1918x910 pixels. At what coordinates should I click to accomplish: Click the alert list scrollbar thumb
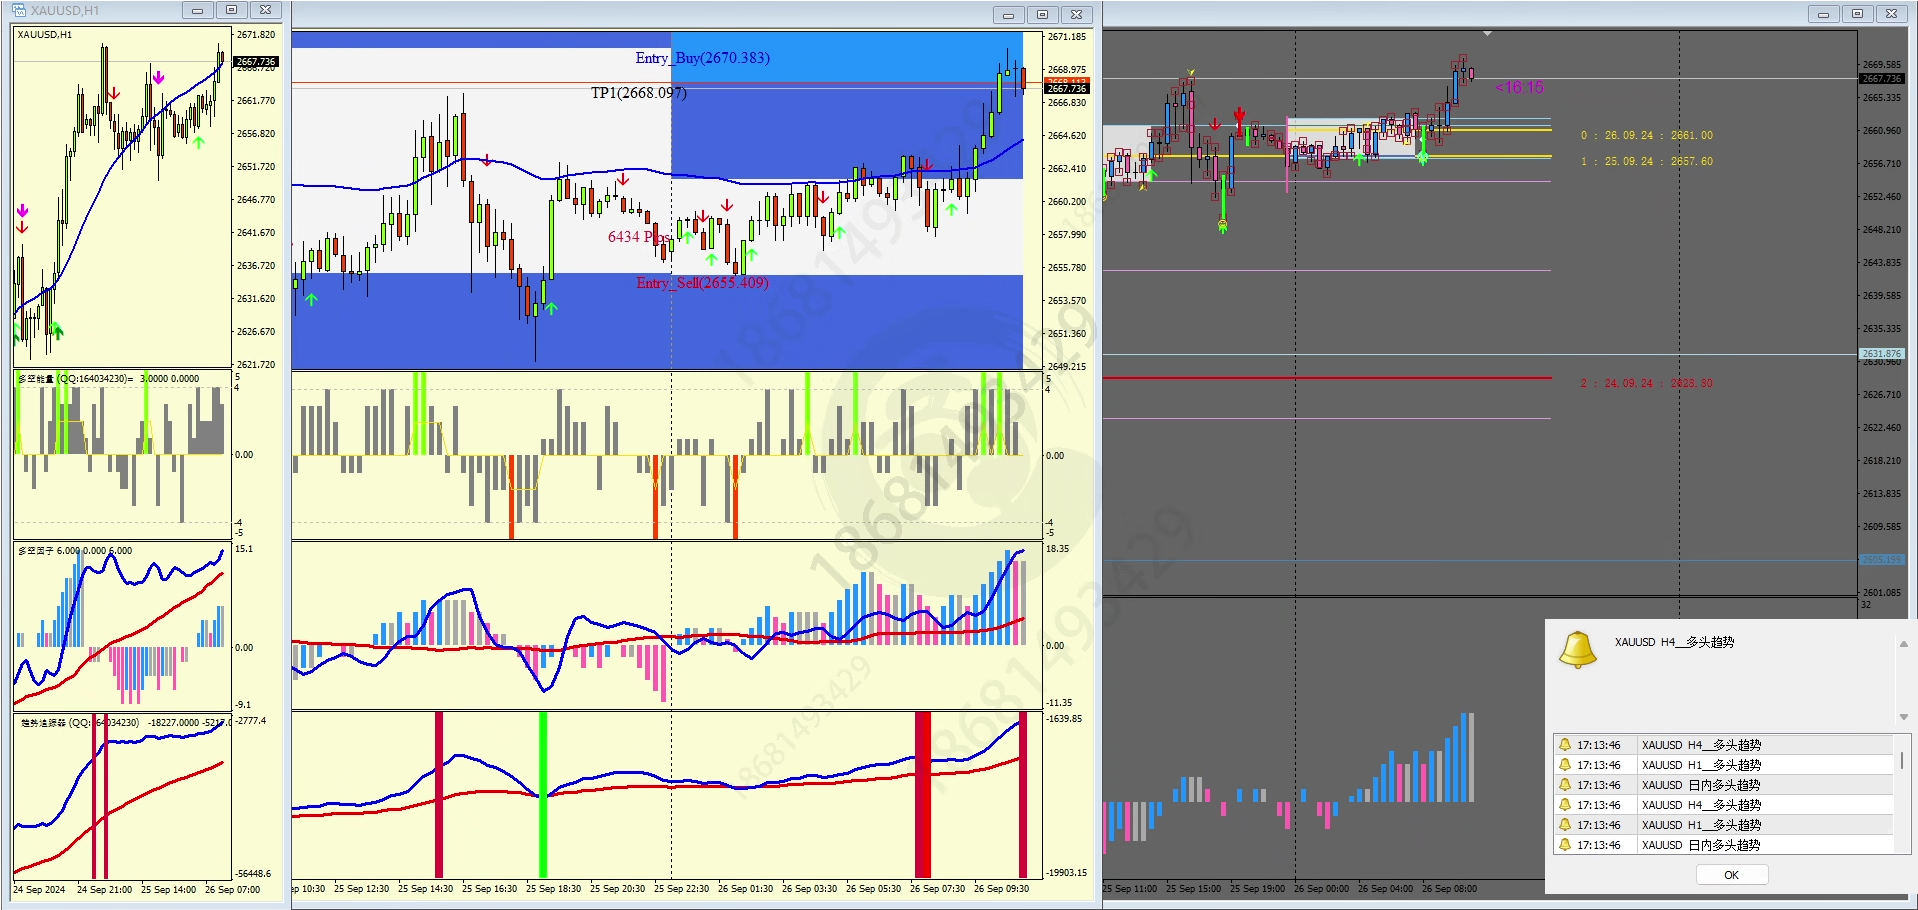pyautogui.click(x=1901, y=761)
